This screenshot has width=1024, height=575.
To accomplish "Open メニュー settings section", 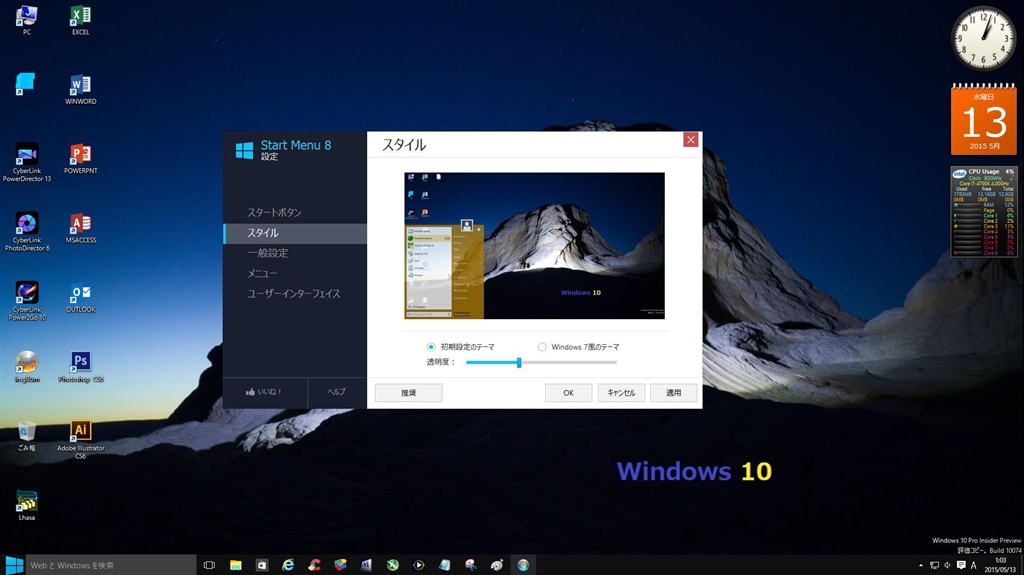I will click(x=295, y=273).
